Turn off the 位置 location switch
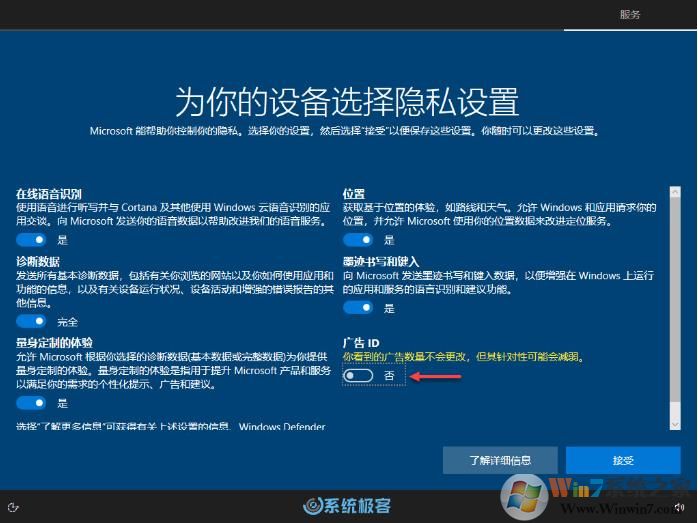Screen dimensions: 698x523 (x=358, y=240)
